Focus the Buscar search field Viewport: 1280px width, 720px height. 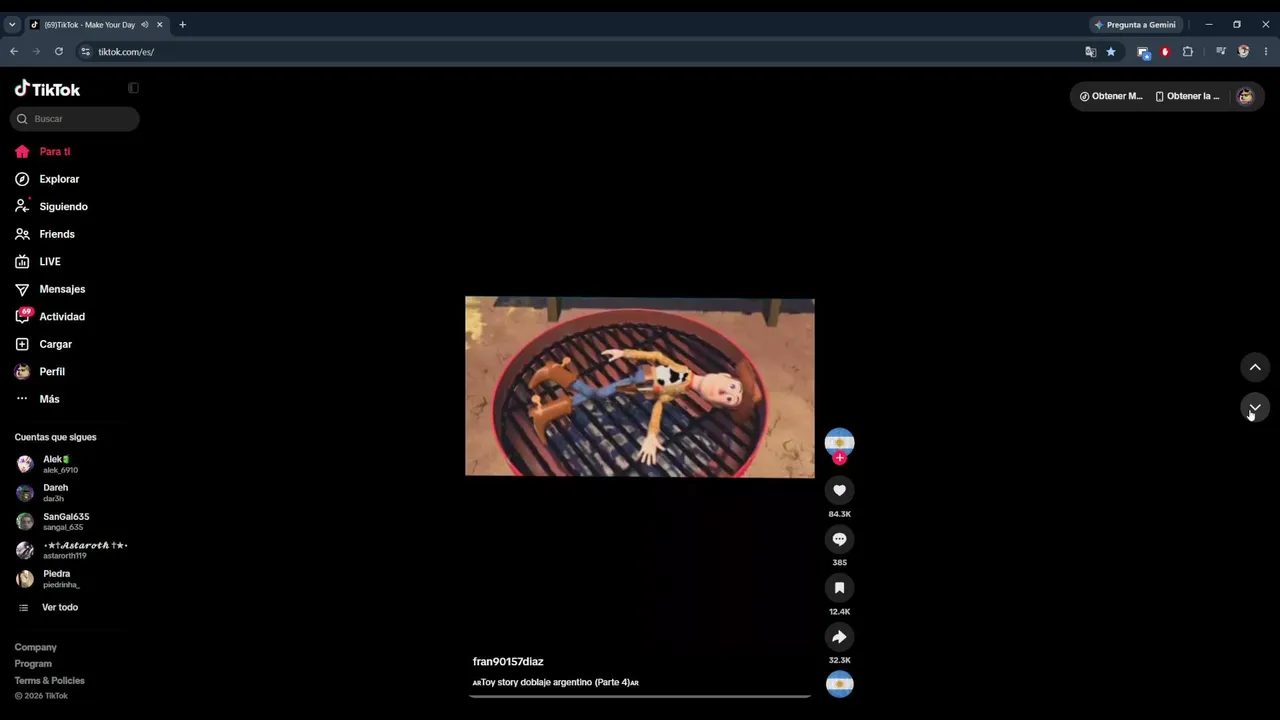[x=75, y=119]
